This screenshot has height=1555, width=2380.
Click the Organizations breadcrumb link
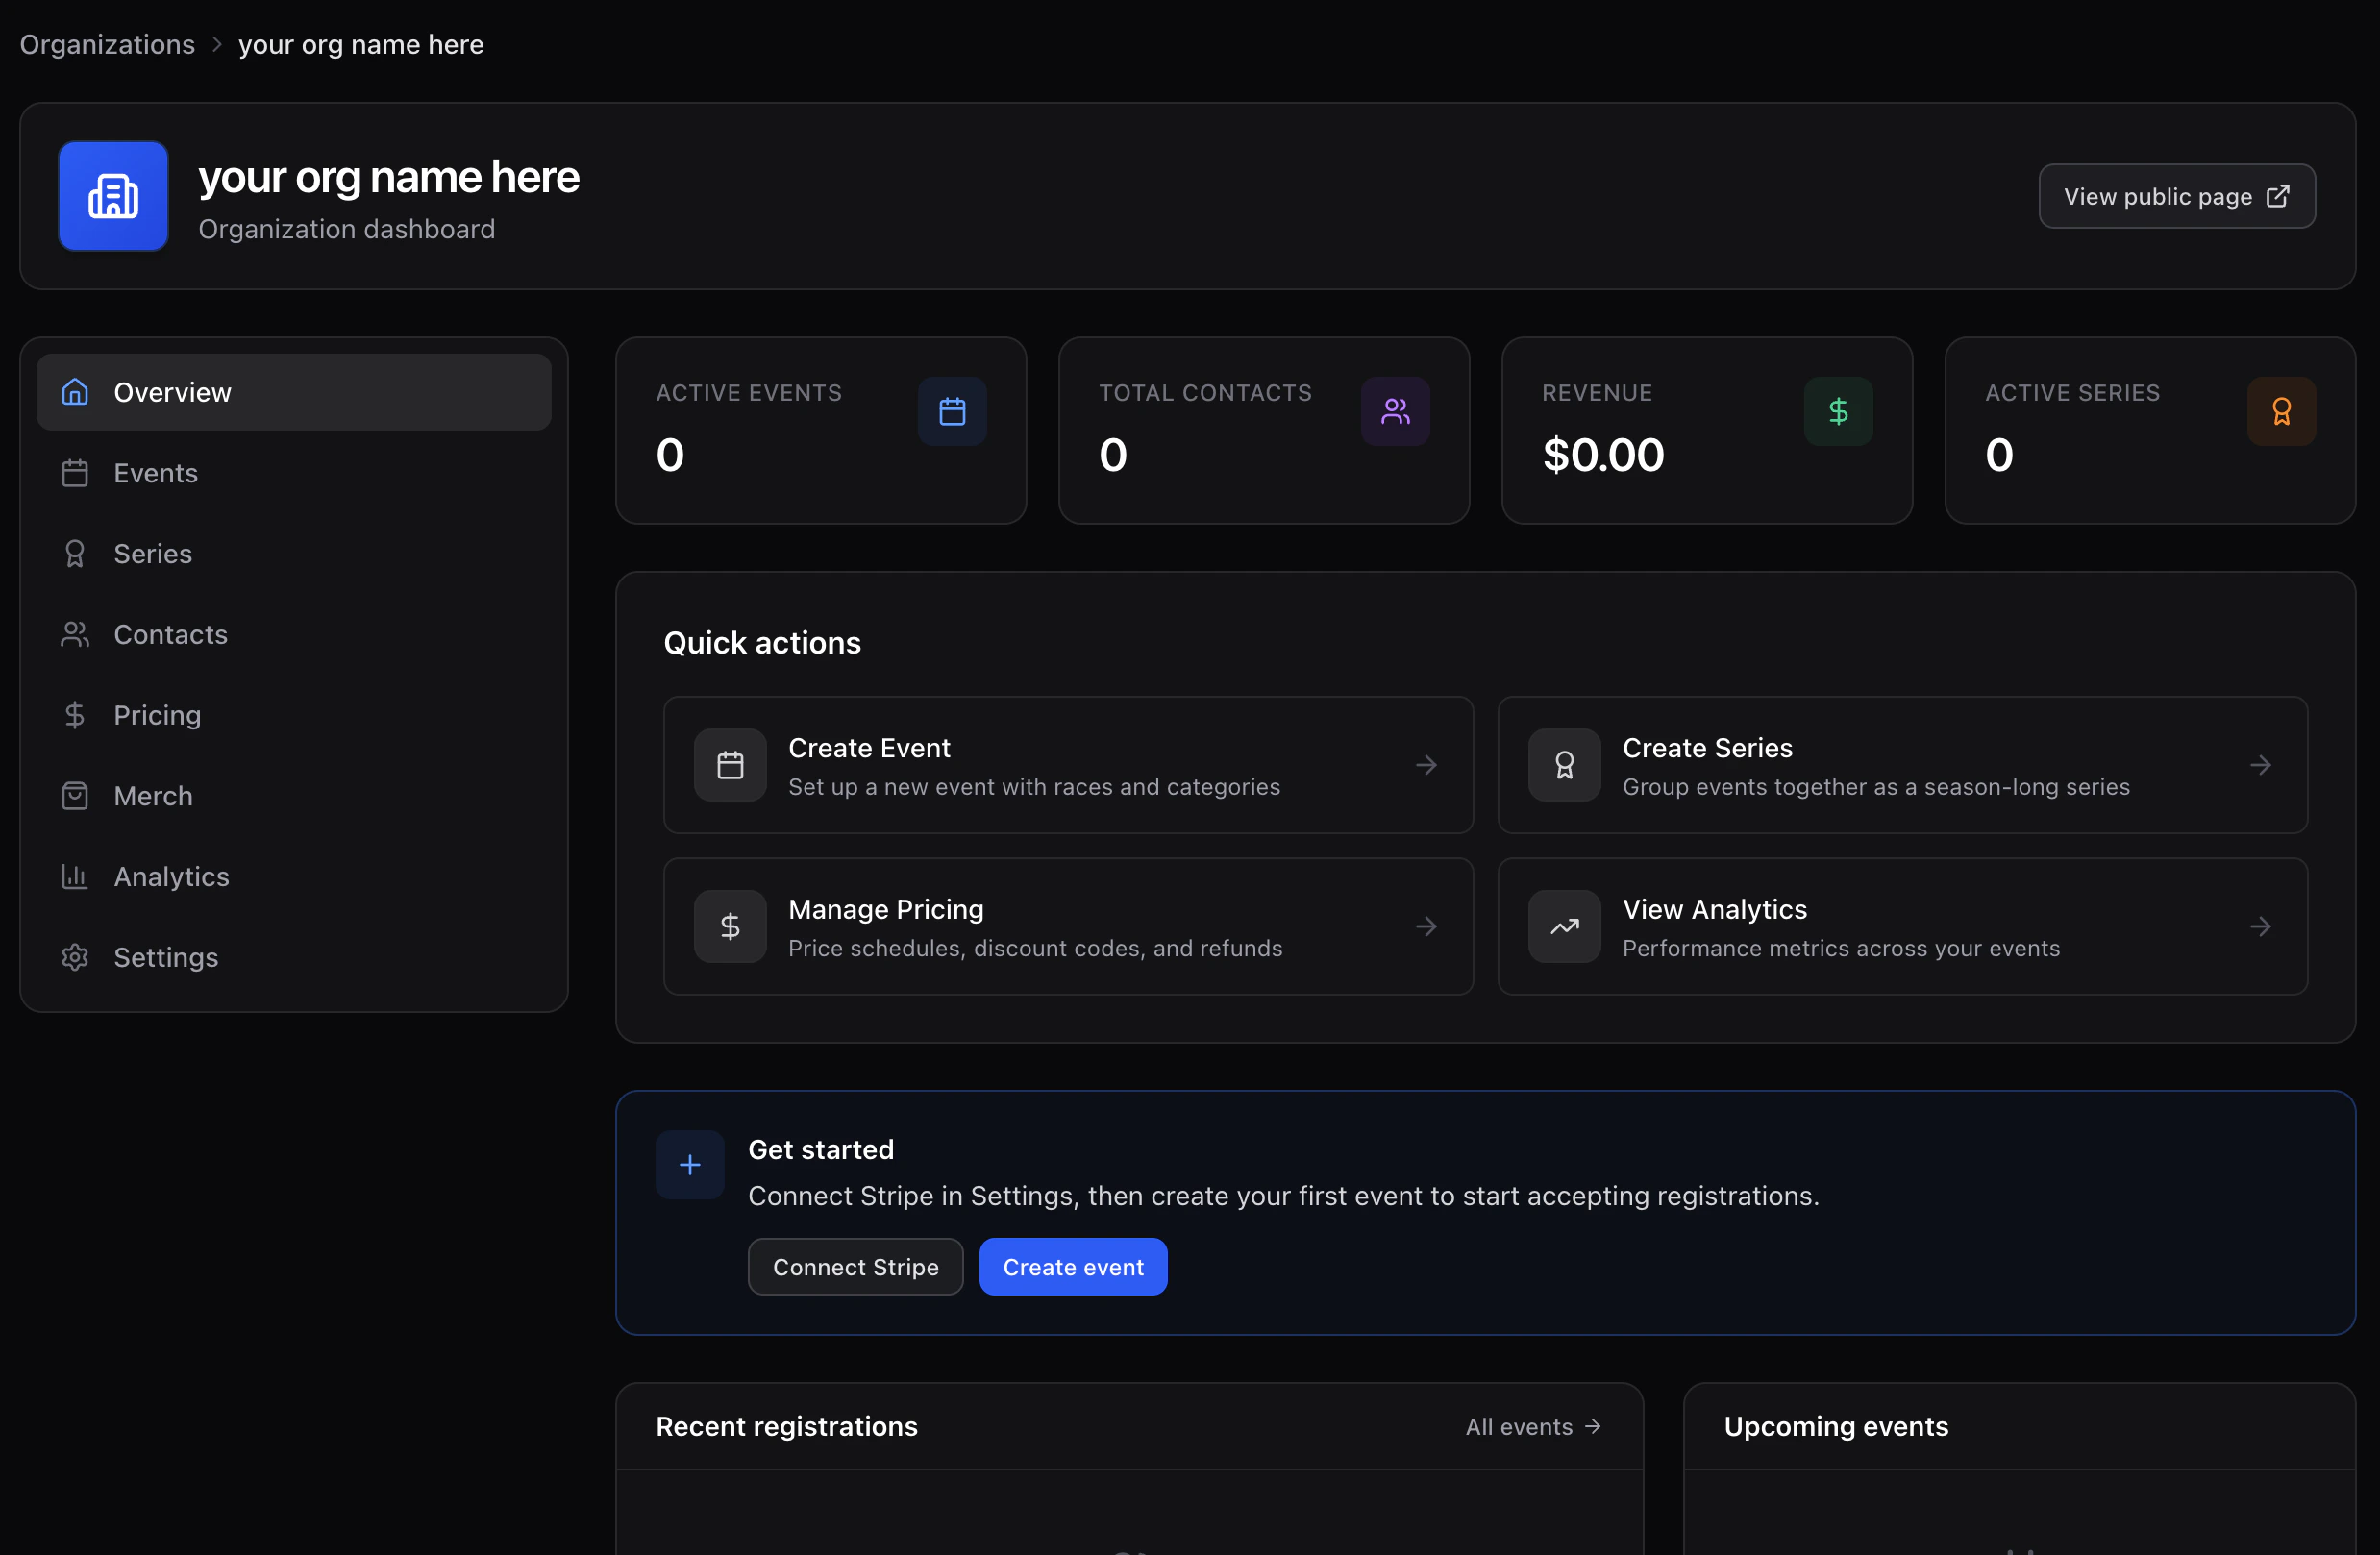[x=108, y=45]
